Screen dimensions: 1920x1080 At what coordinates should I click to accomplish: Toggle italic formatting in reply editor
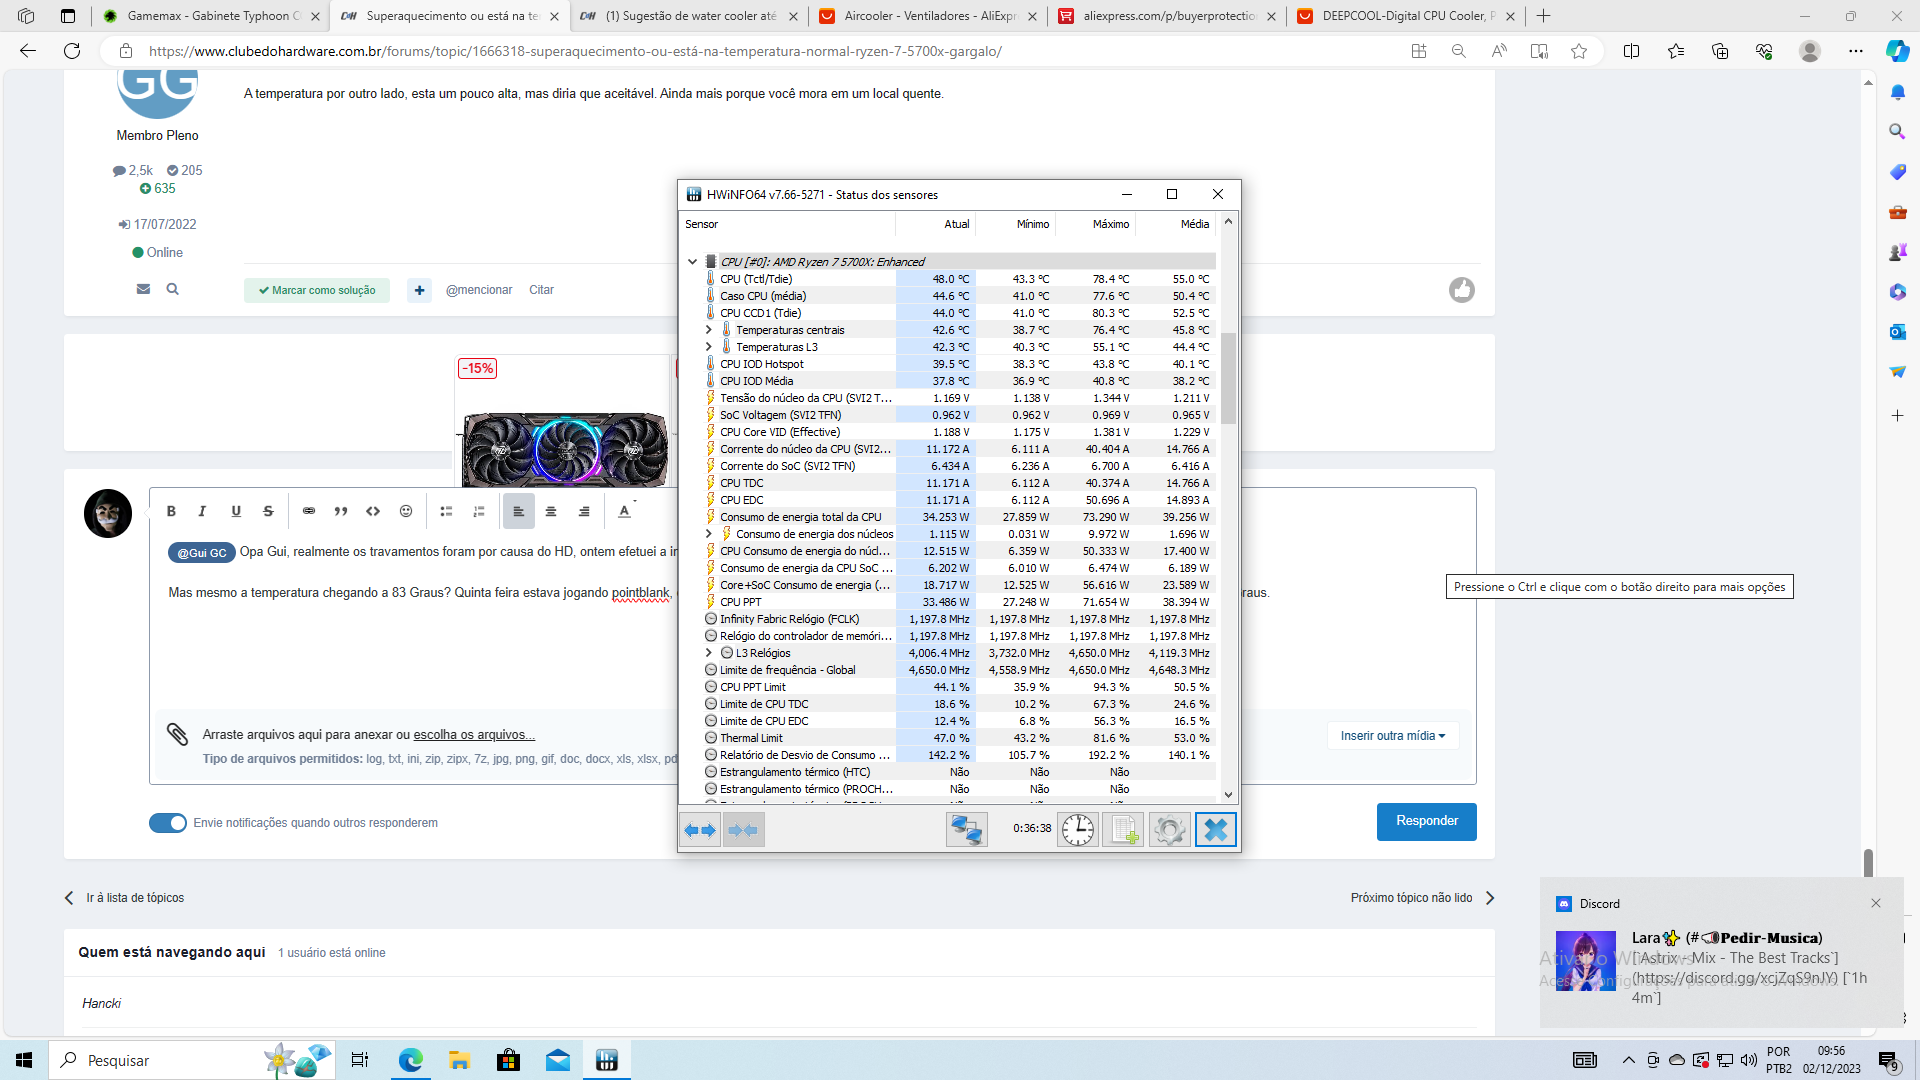point(202,511)
